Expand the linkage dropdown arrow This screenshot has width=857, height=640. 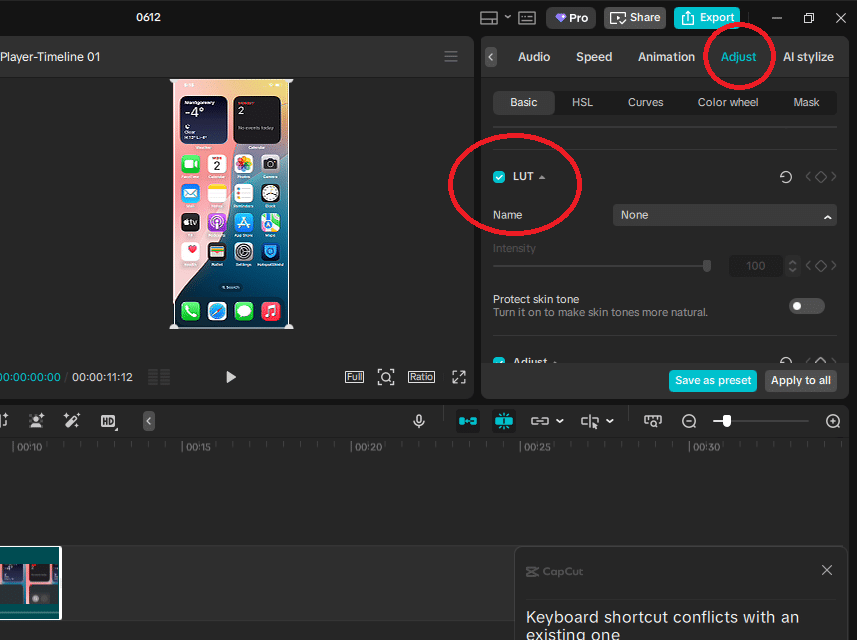560,421
